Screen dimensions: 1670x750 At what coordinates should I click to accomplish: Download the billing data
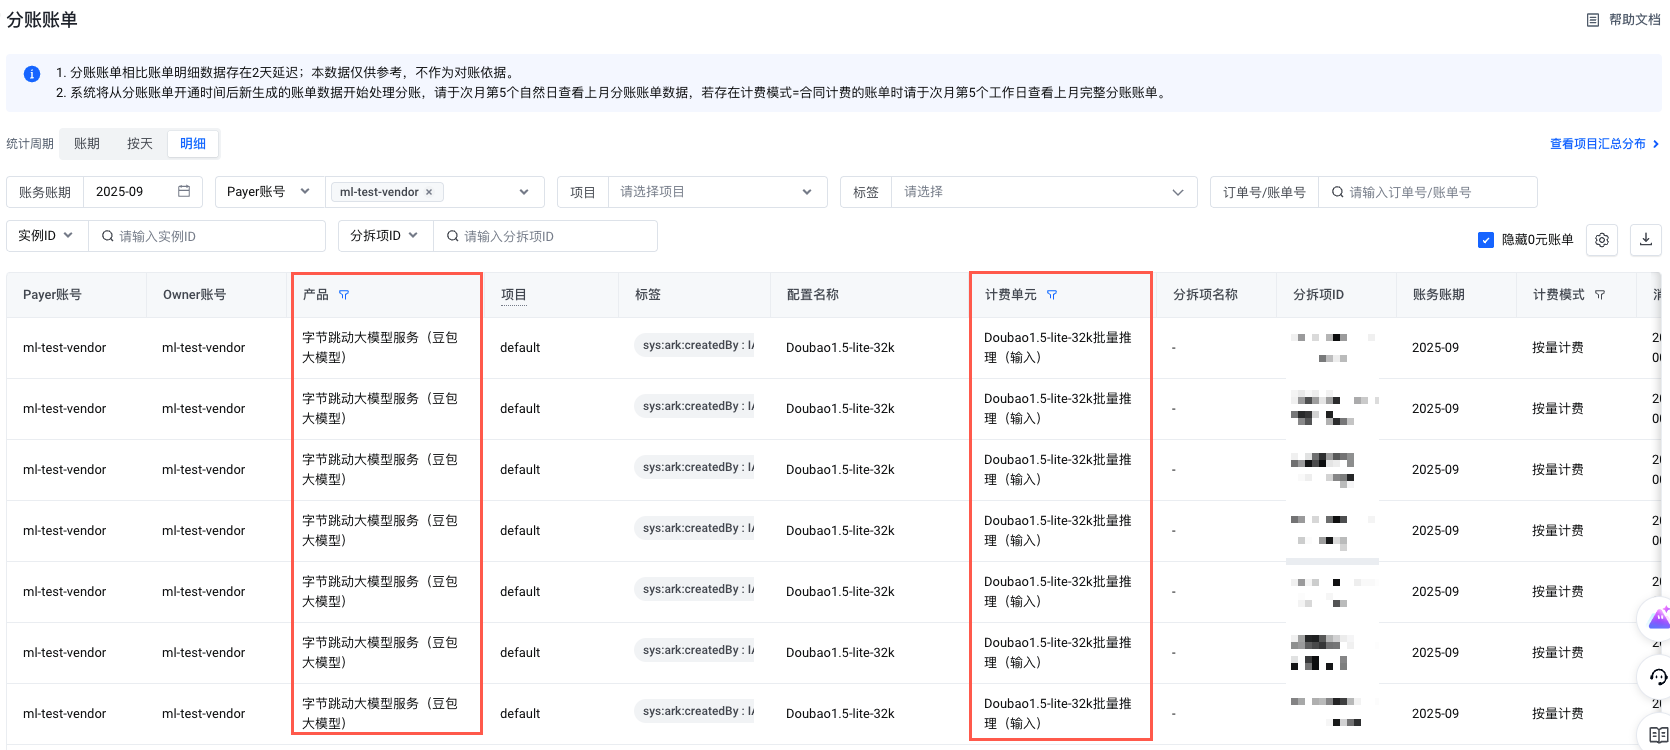pyautogui.click(x=1646, y=240)
